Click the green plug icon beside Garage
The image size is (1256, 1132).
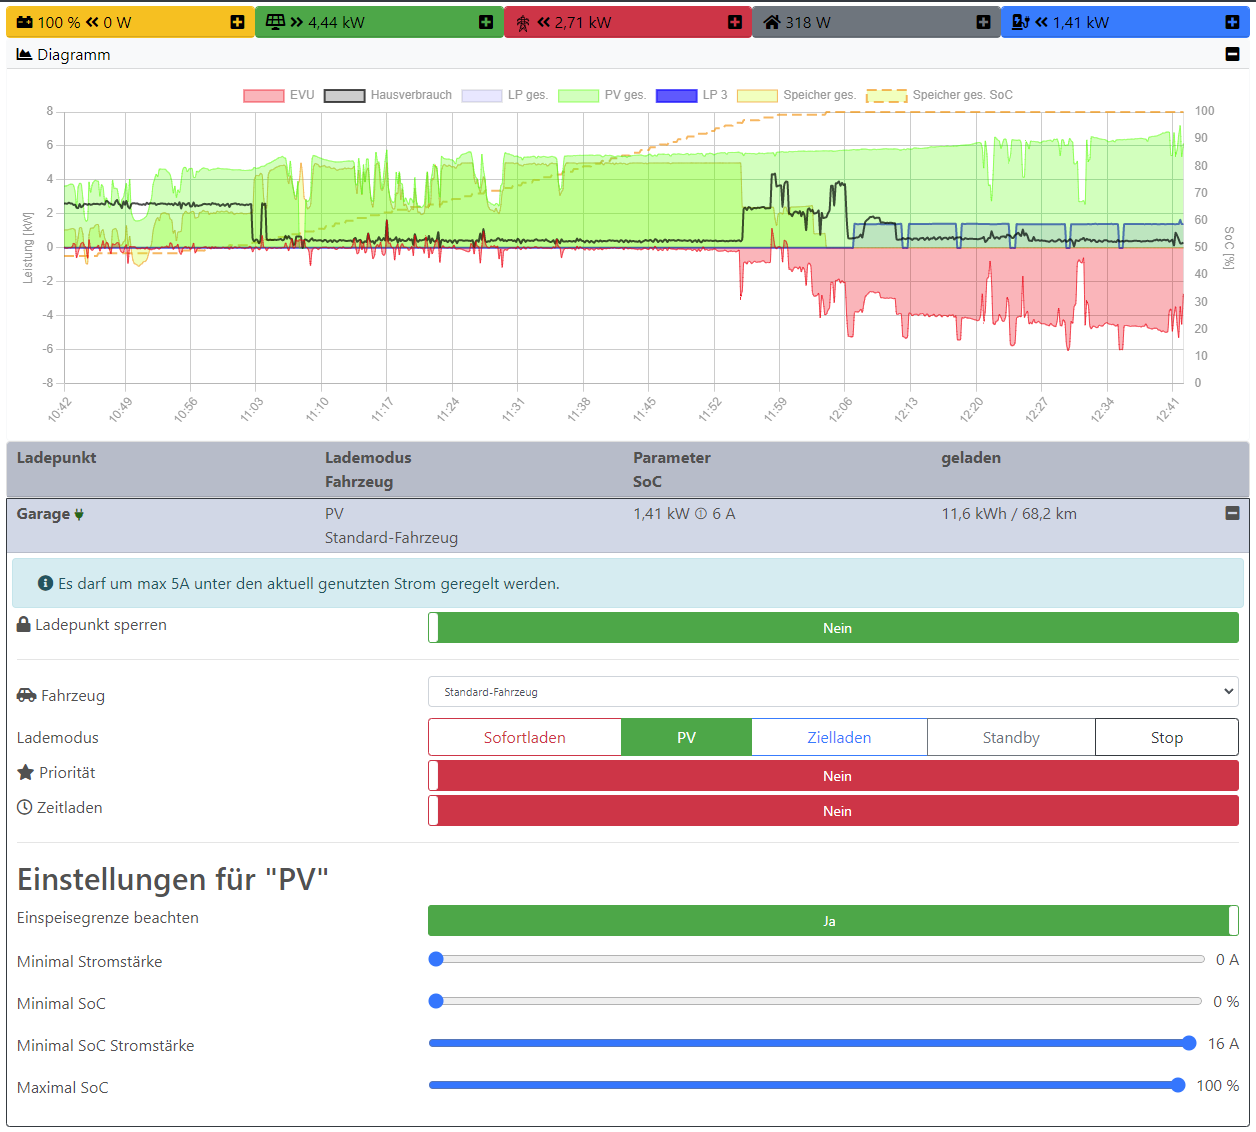coord(79,514)
